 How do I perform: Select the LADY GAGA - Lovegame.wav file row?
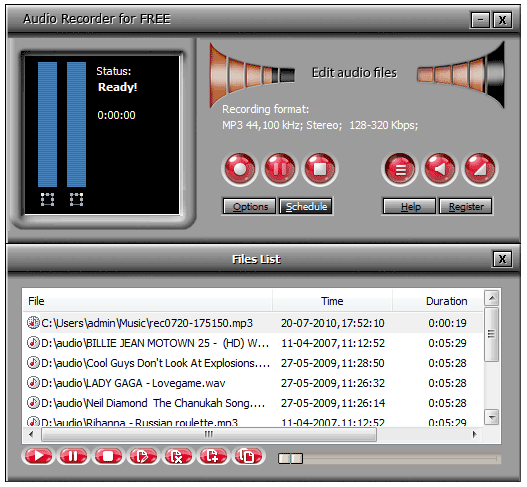[x=253, y=383]
